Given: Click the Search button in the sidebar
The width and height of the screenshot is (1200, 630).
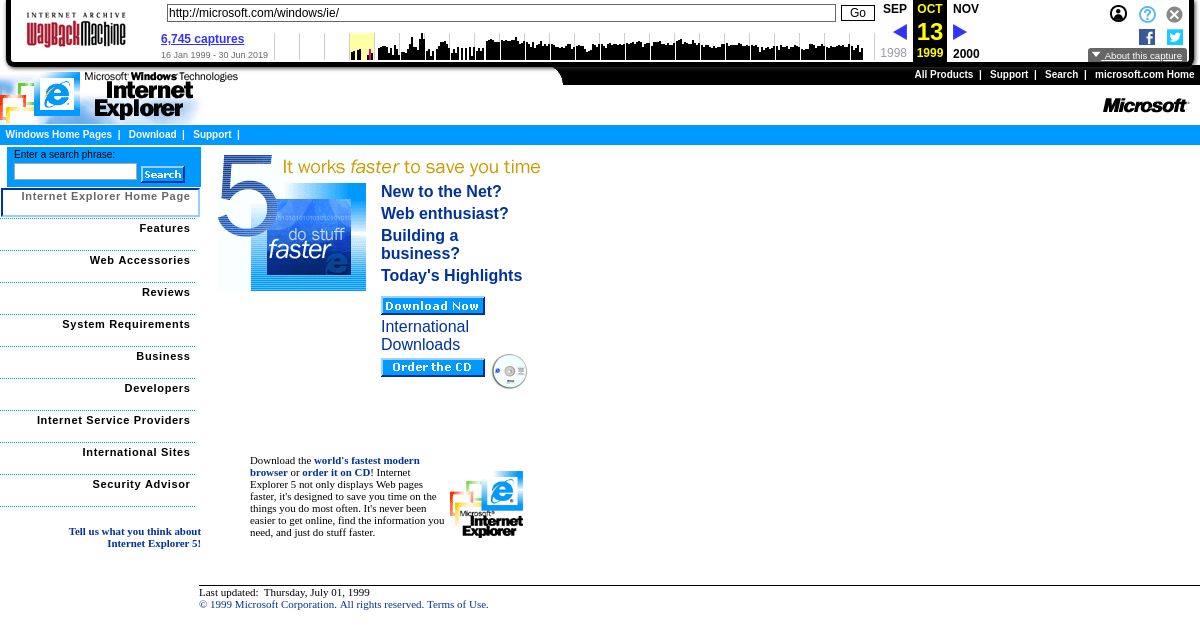Looking at the screenshot, I should [x=163, y=174].
